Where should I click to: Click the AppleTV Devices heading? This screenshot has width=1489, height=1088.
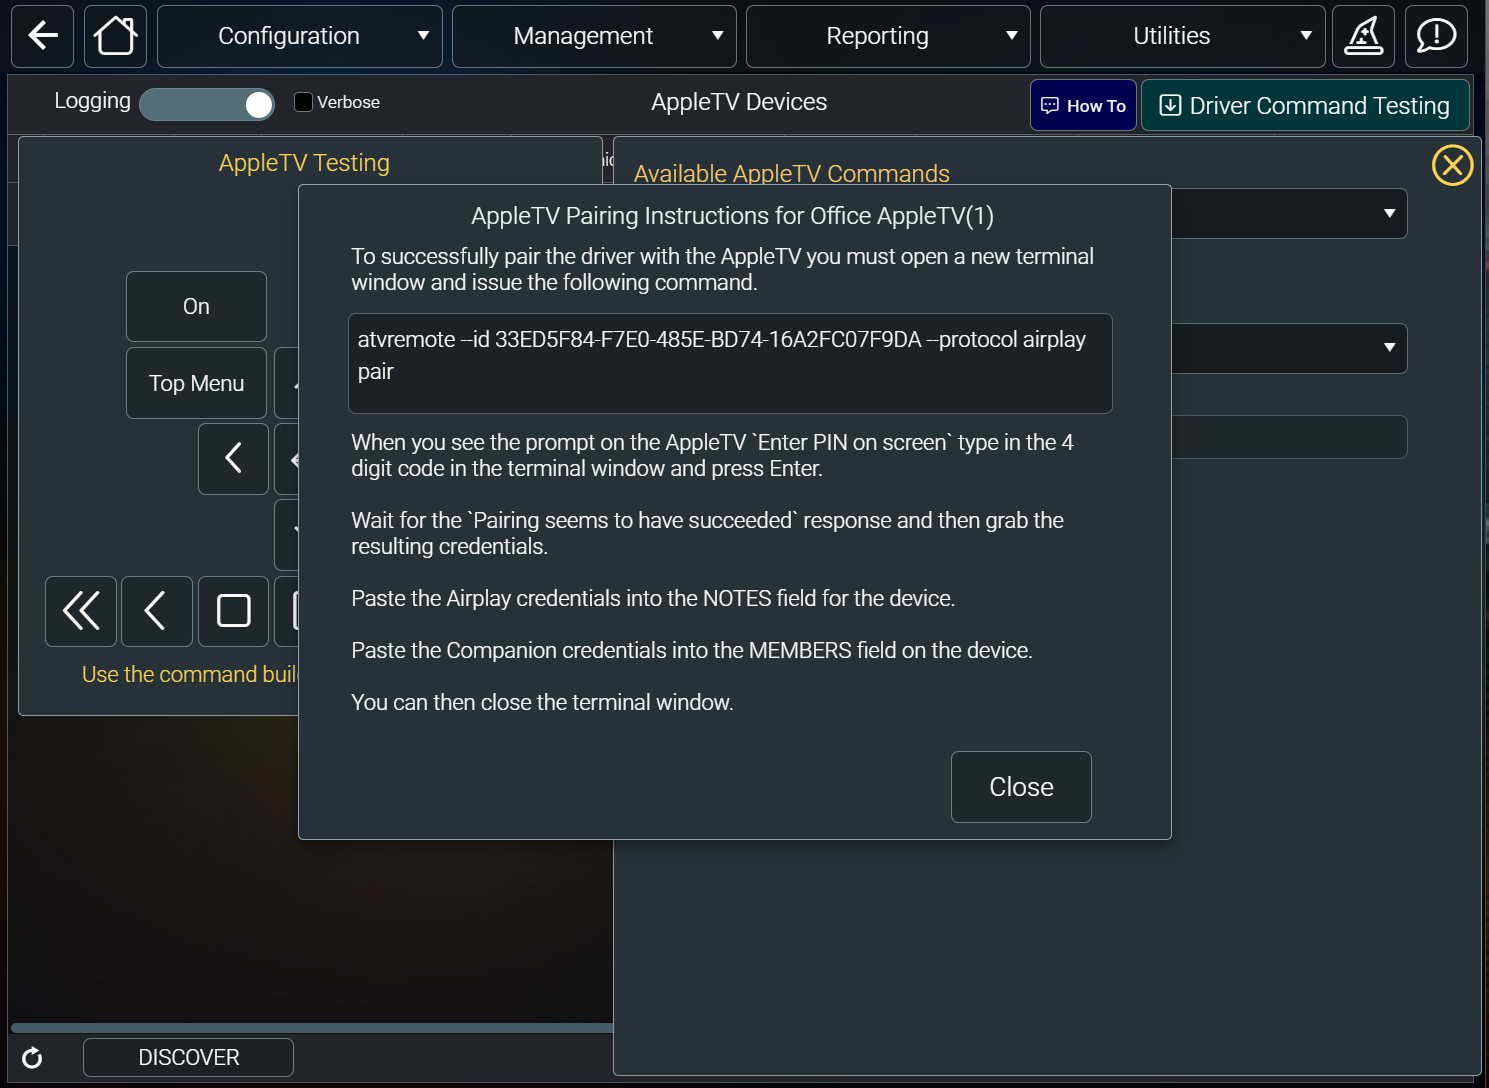(x=739, y=102)
